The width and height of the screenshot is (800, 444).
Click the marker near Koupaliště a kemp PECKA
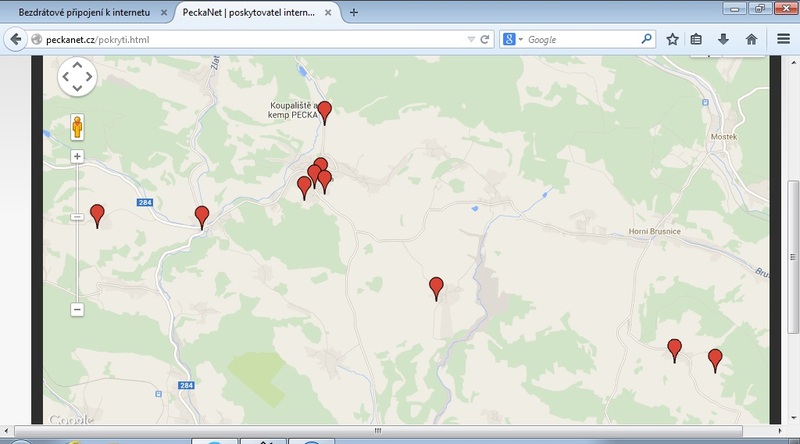324,112
